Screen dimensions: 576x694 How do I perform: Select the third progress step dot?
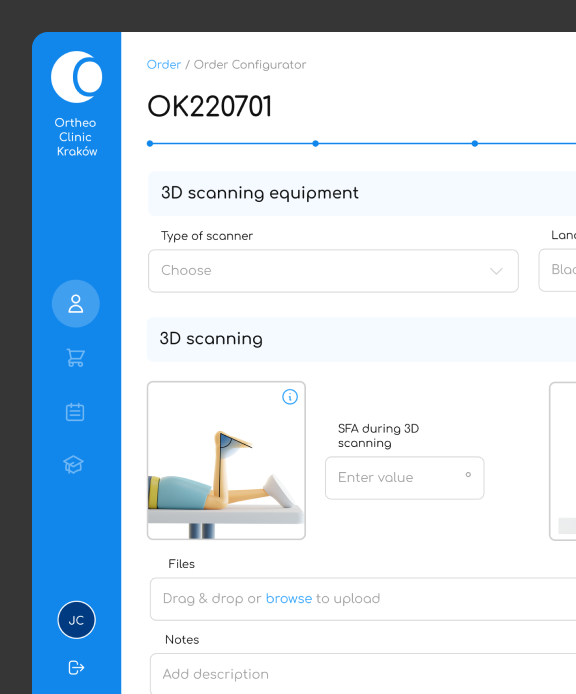[x=475, y=143]
